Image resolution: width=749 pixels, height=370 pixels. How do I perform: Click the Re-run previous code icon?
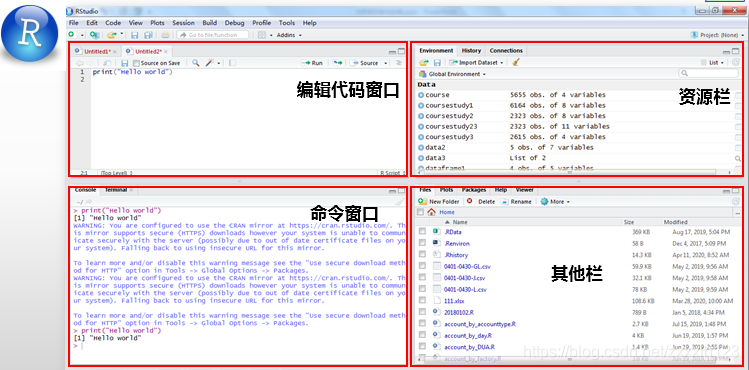(338, 63)
